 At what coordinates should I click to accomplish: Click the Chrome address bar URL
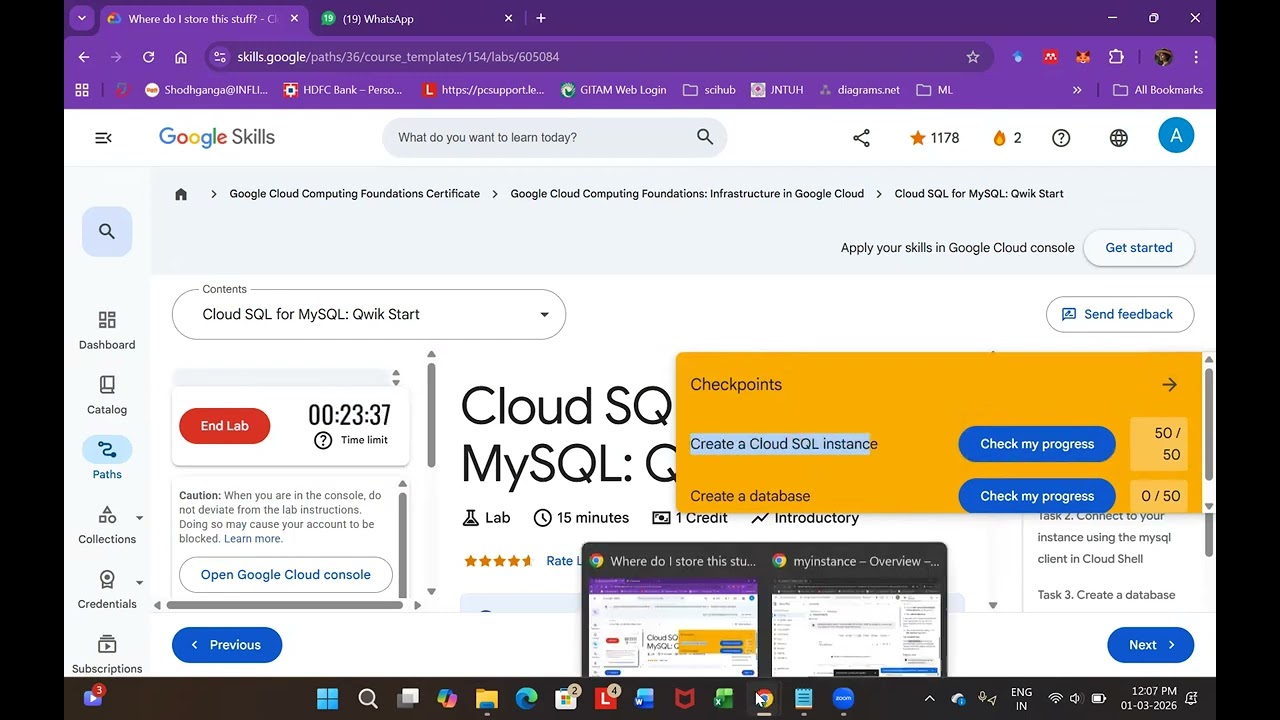click(x=398, y=57)
